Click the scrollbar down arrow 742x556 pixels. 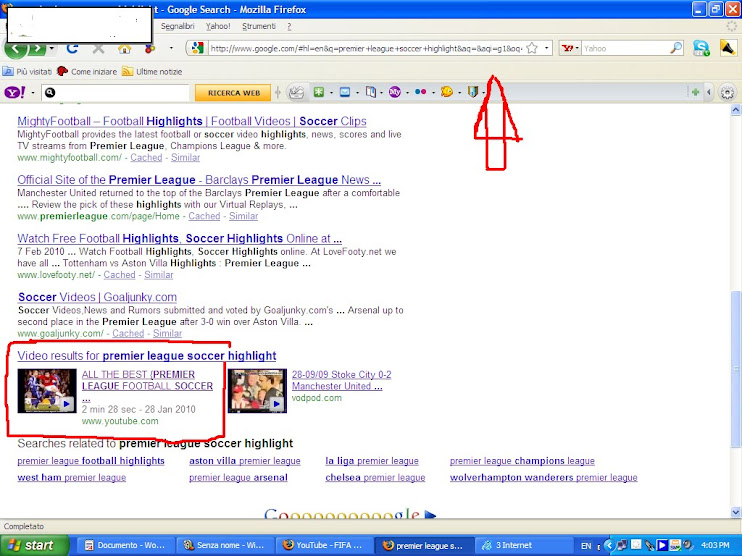click(735, 512)
